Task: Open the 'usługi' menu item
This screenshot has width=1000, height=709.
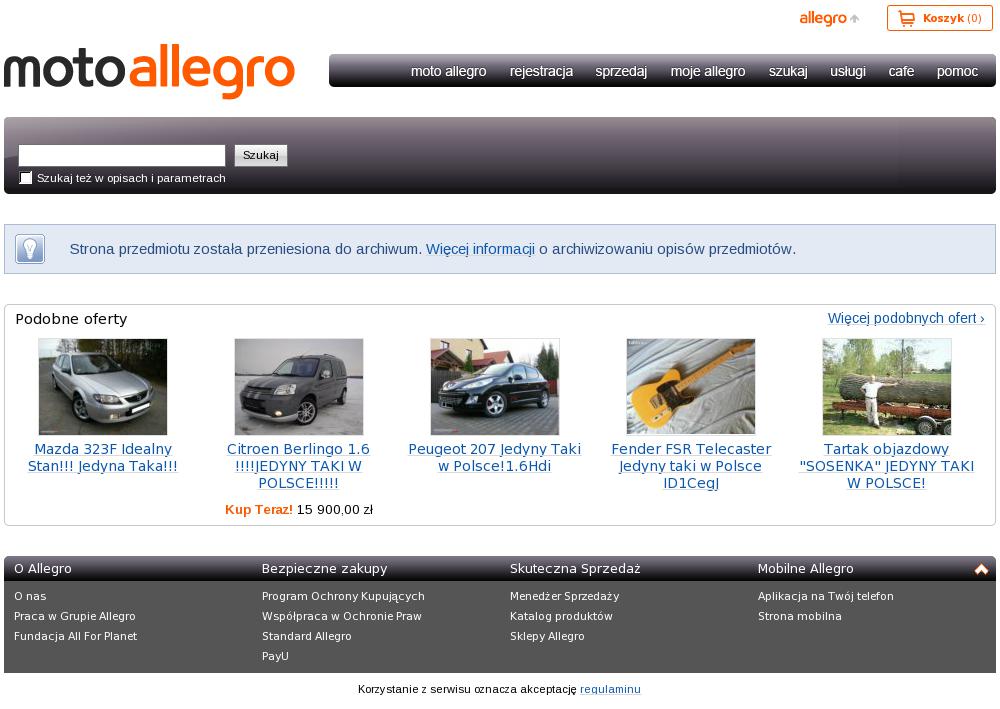Action: (x=848, y=71)
